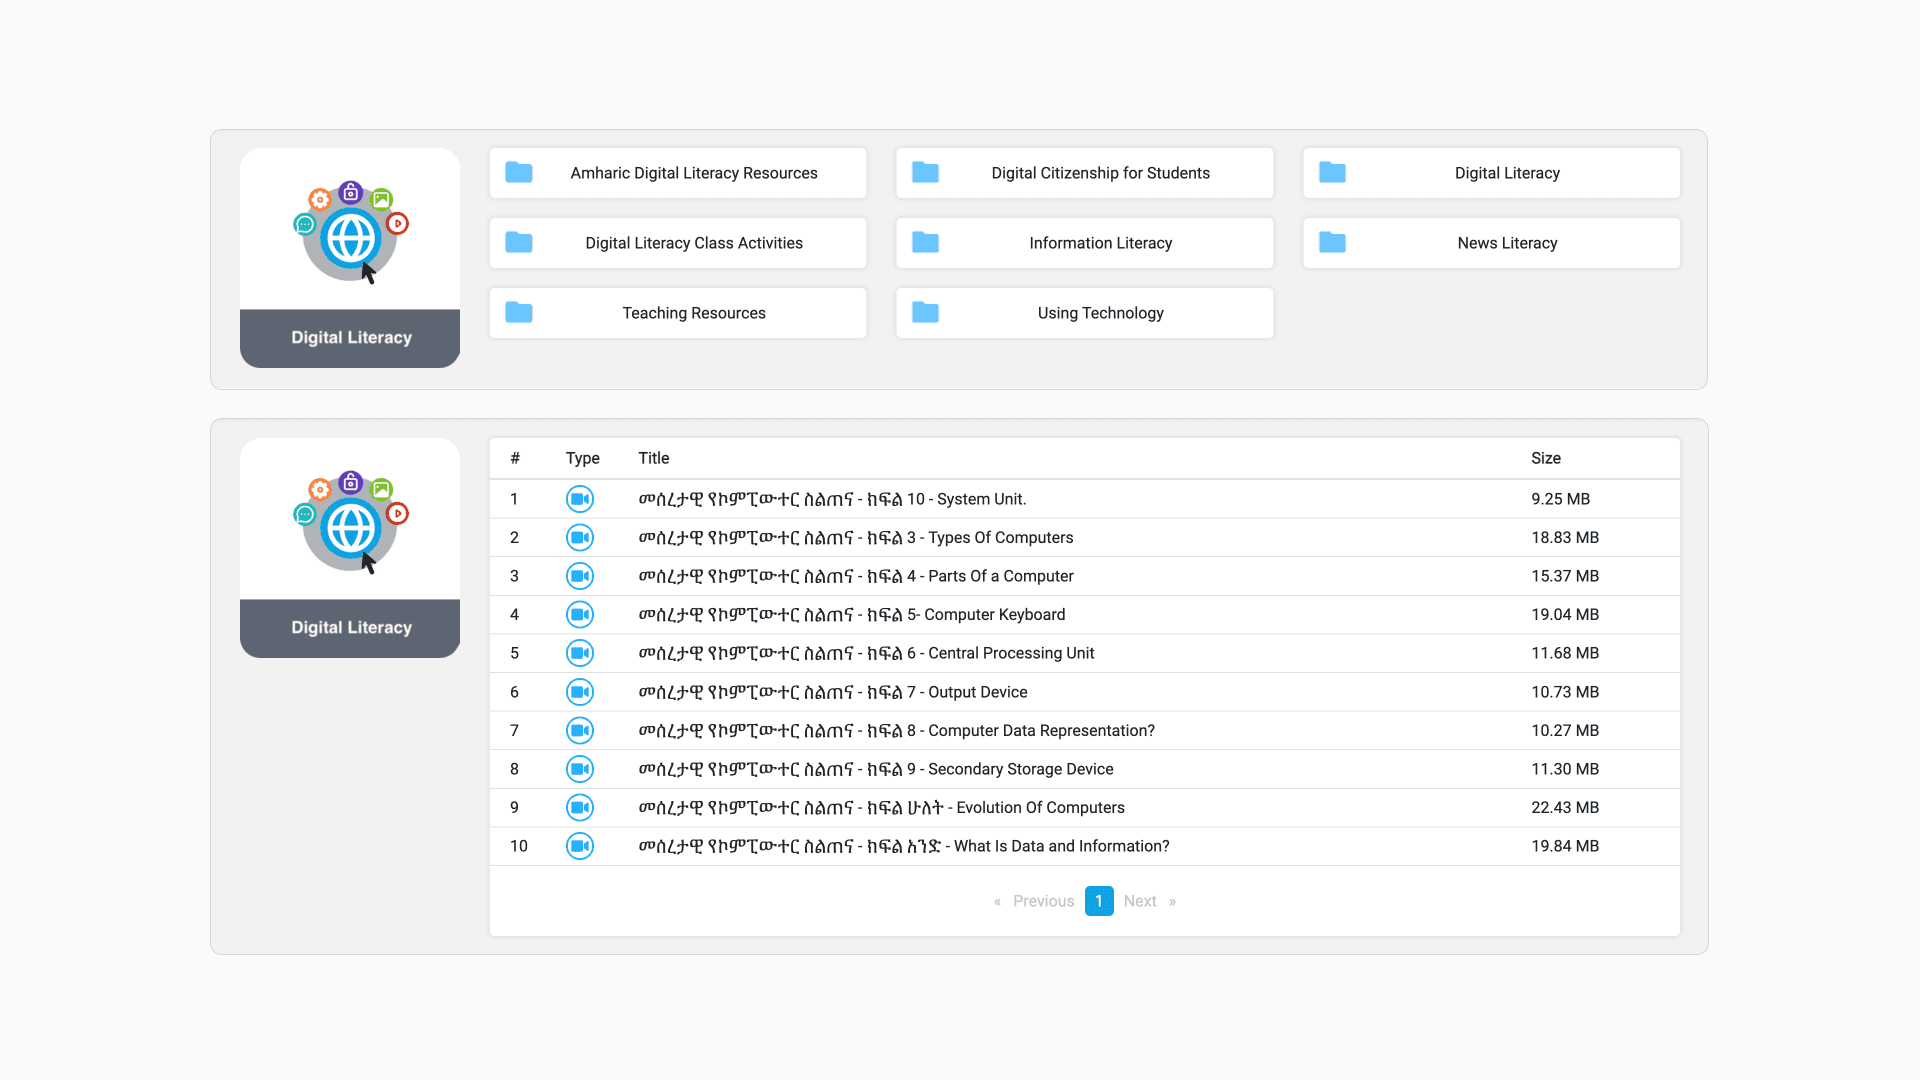Image resolution: width=1920 pixels, height=1080 pixels.
Task: Click video icon for Output Device row
Action: tap(579, 692)
